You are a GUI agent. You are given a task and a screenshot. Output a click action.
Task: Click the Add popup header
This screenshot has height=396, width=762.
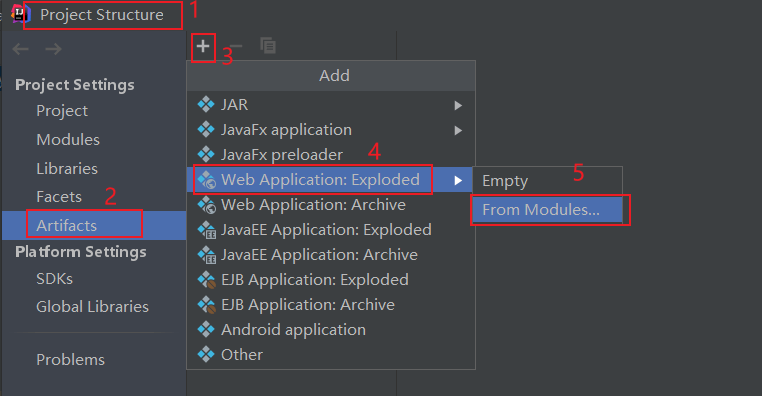coord(331,76)
